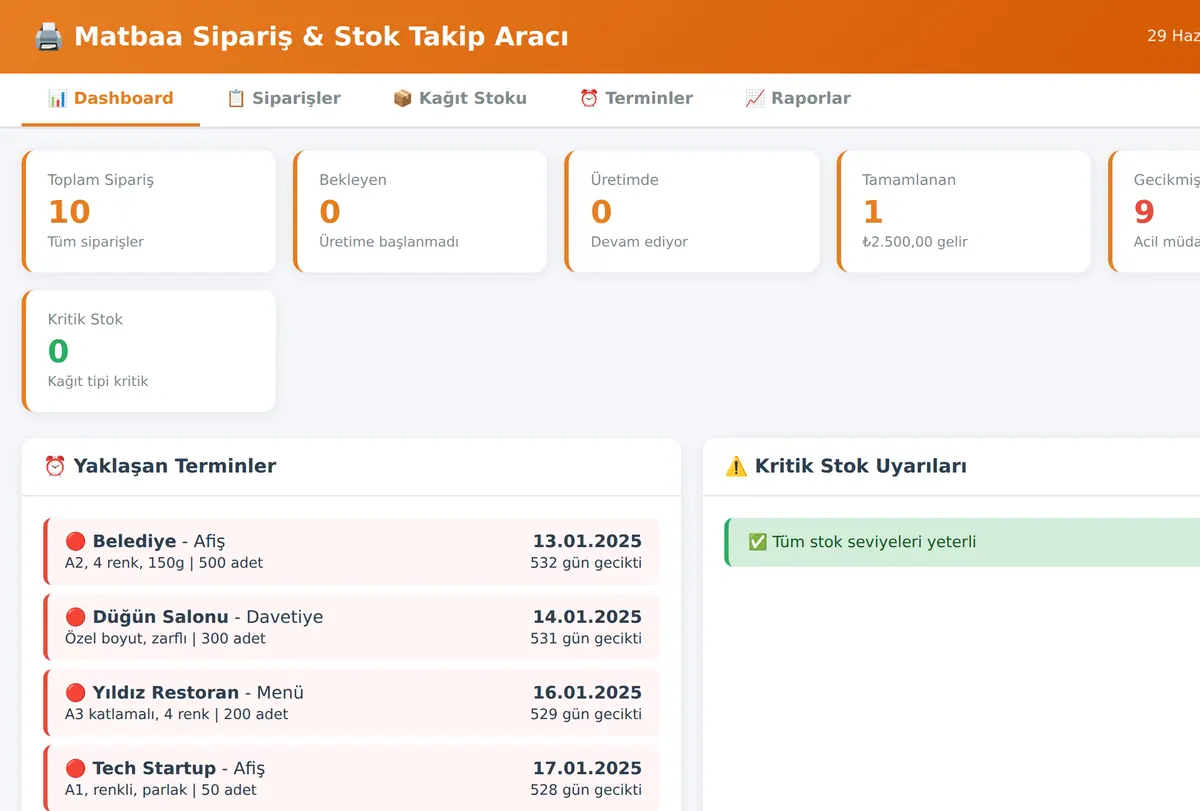Click the "531 gün gecikti" delay text
This screenshot has height=811, width=1200.
pyautogui.click(x=586, y=638)
